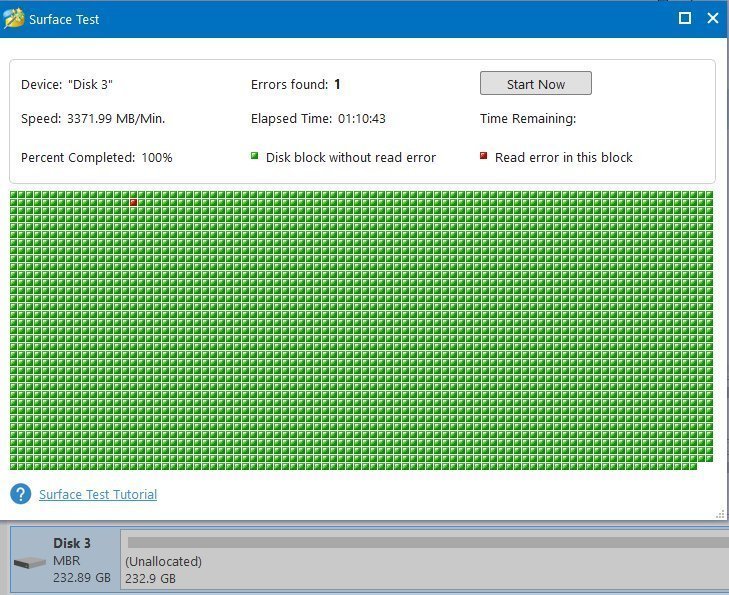Click the 'Disk block without read error' label
This screenshot has width=729, height=595.
pyautogui.click(x=350, y=158)
